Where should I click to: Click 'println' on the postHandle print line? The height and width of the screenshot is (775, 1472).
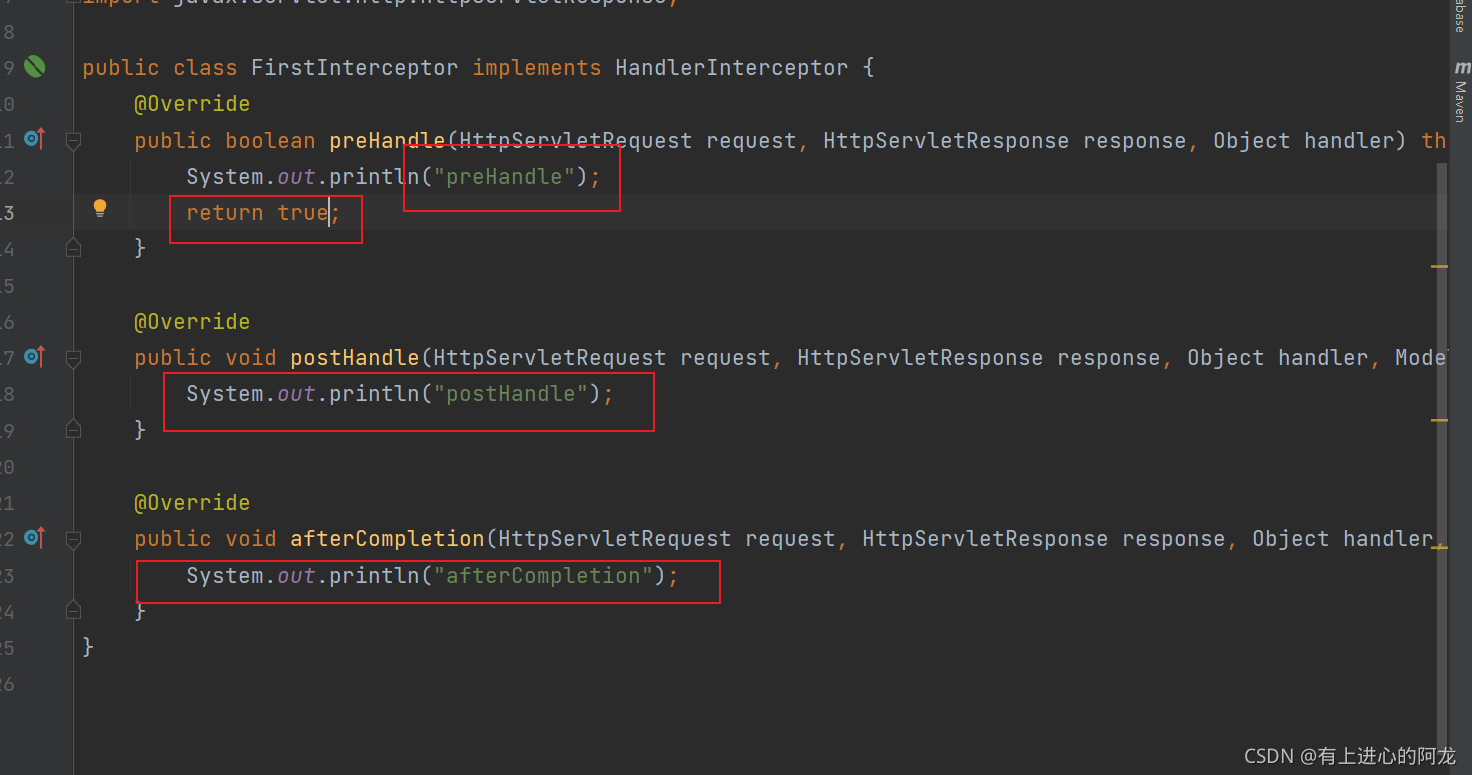click(374, 394)
